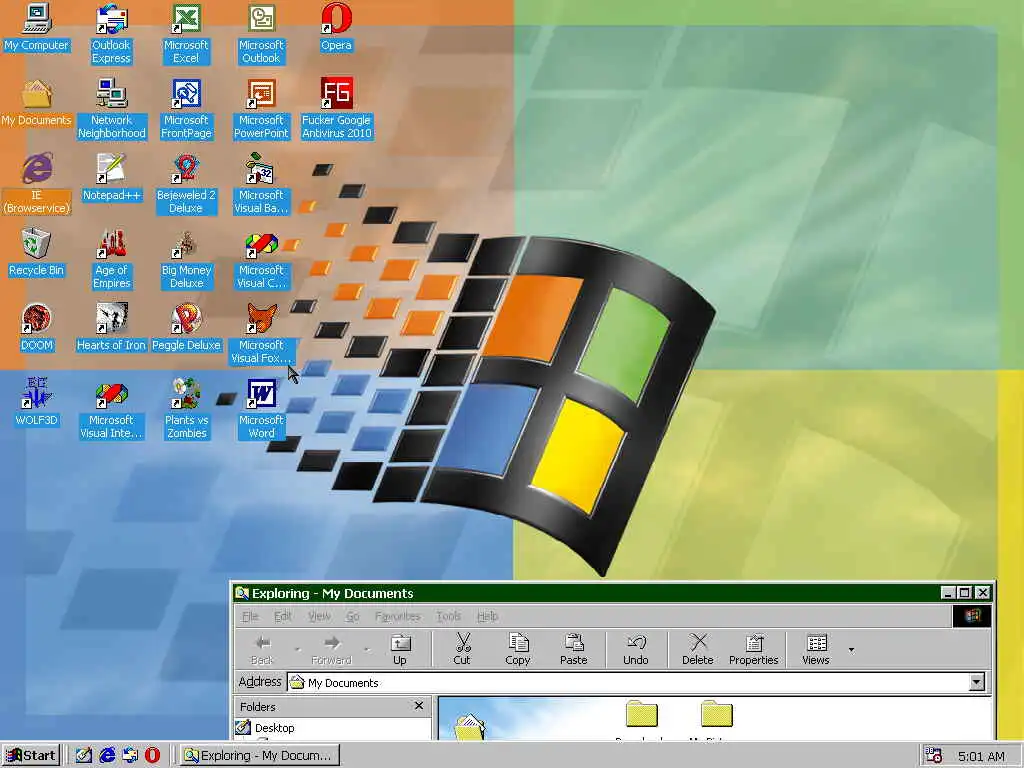This screenshot has height=768, width=1024.
Task: Open the View menu in Explorer
Action: click(x=319, y=616)
